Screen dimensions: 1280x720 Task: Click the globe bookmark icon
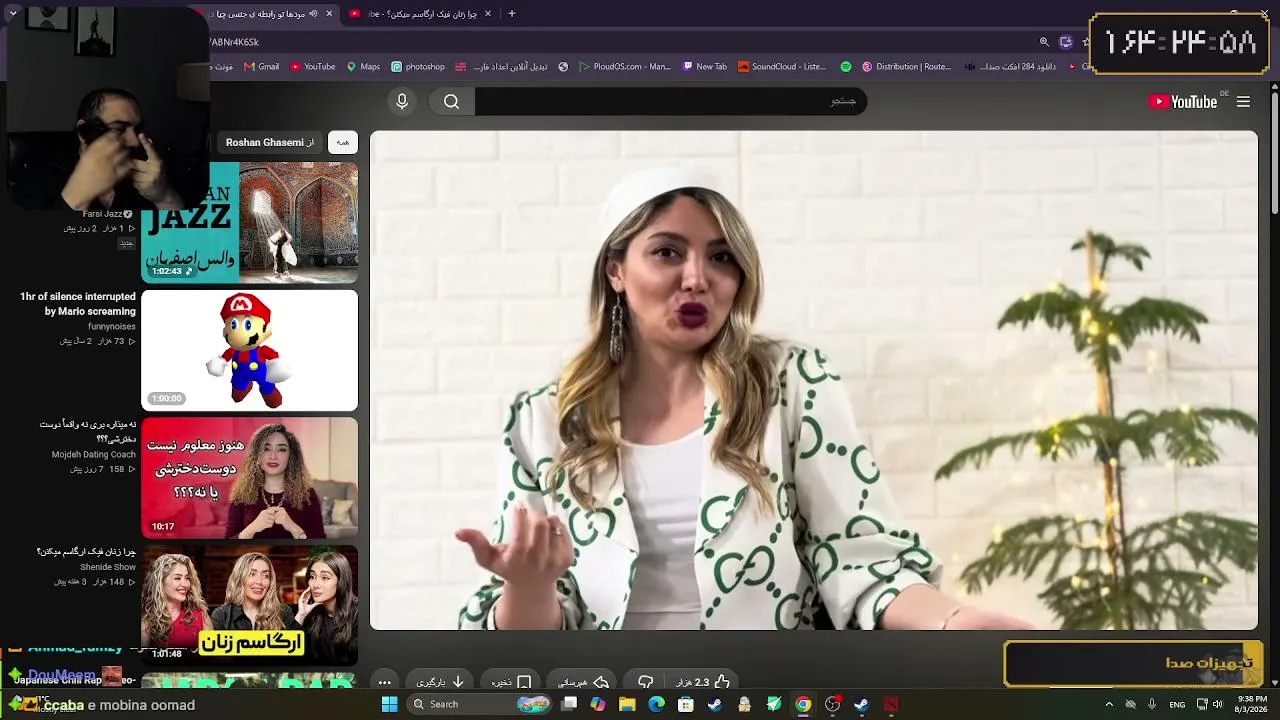tap(563, 67)
